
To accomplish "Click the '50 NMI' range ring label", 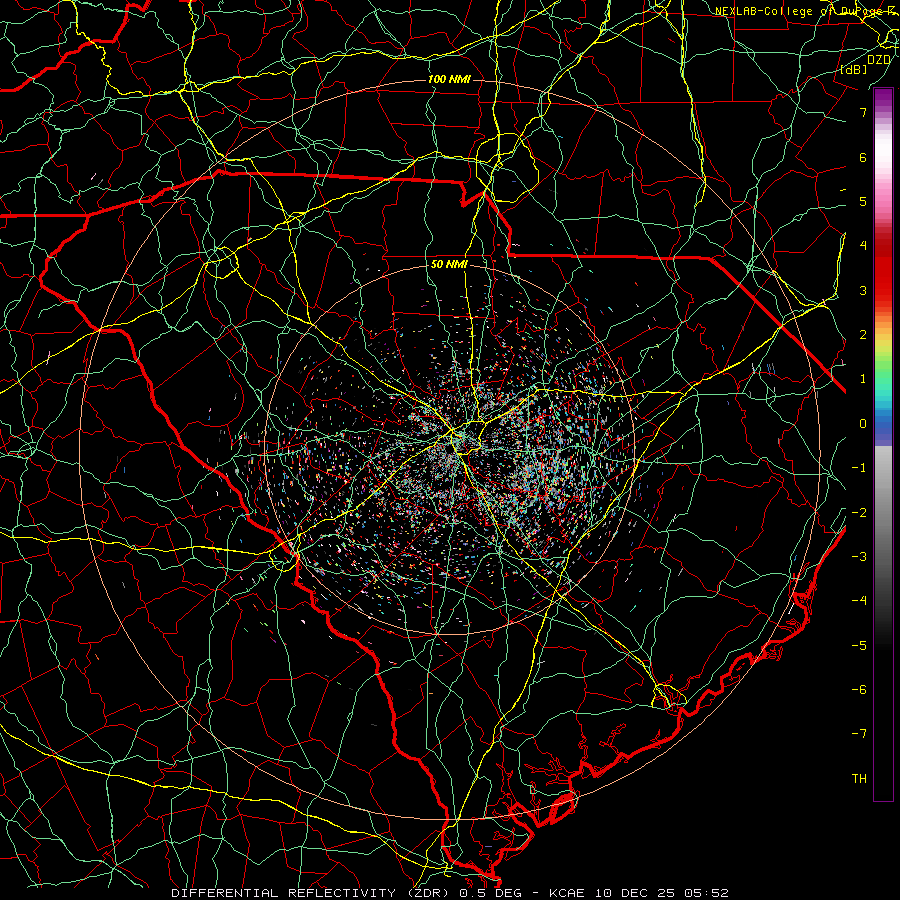I will (x=449, y=265).
